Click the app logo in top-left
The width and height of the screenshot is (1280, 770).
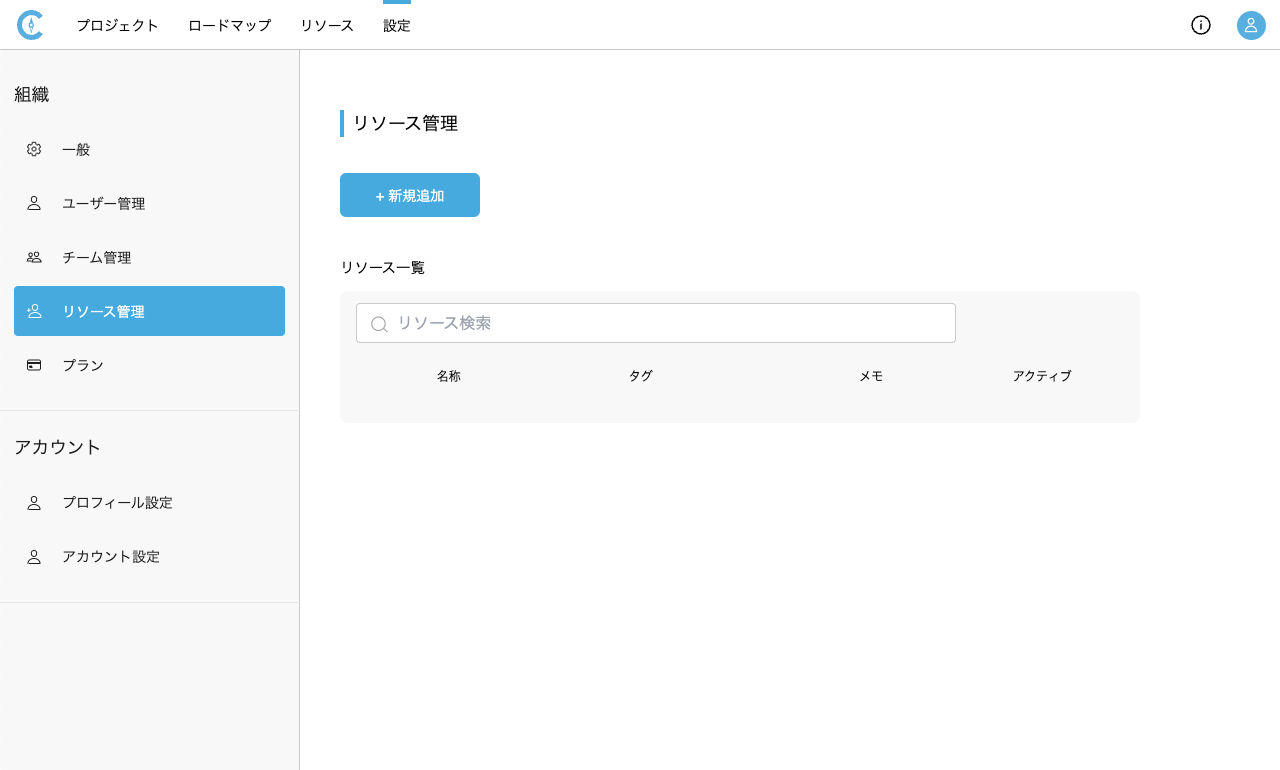tap(31, 25)
